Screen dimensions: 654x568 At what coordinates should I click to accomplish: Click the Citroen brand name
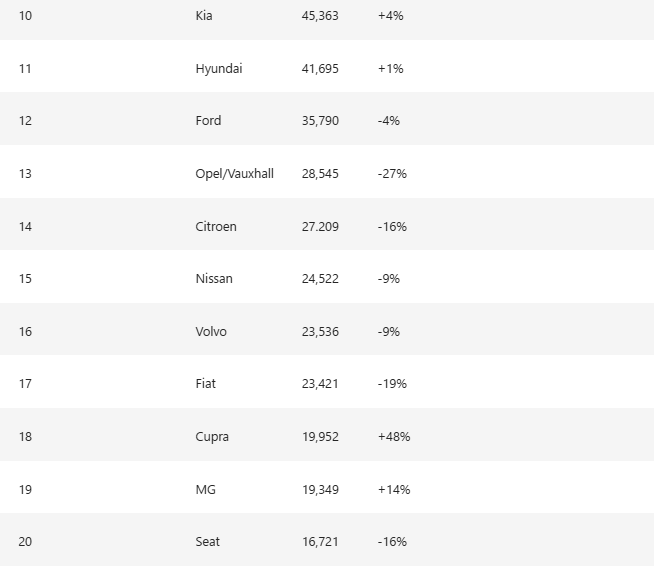[216, 226]
